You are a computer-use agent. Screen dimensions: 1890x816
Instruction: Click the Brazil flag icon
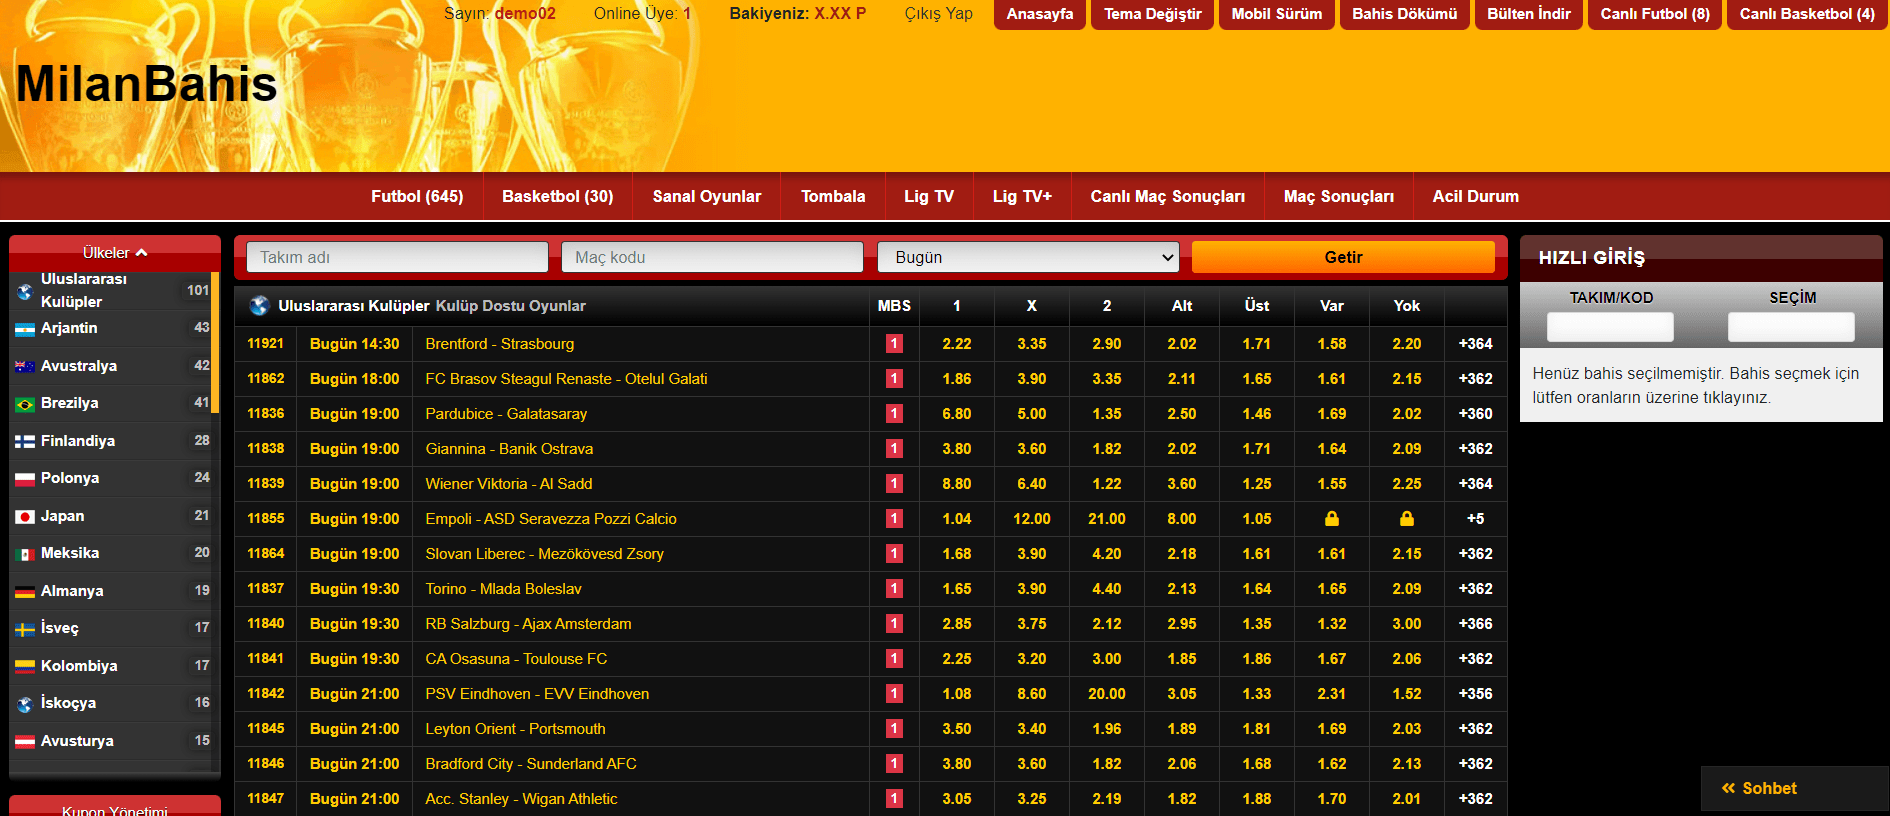pos(25,404)
